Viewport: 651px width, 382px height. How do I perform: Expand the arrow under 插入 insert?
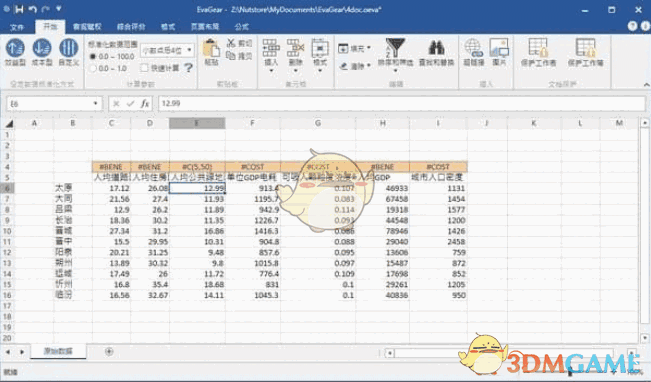point(271,71)
